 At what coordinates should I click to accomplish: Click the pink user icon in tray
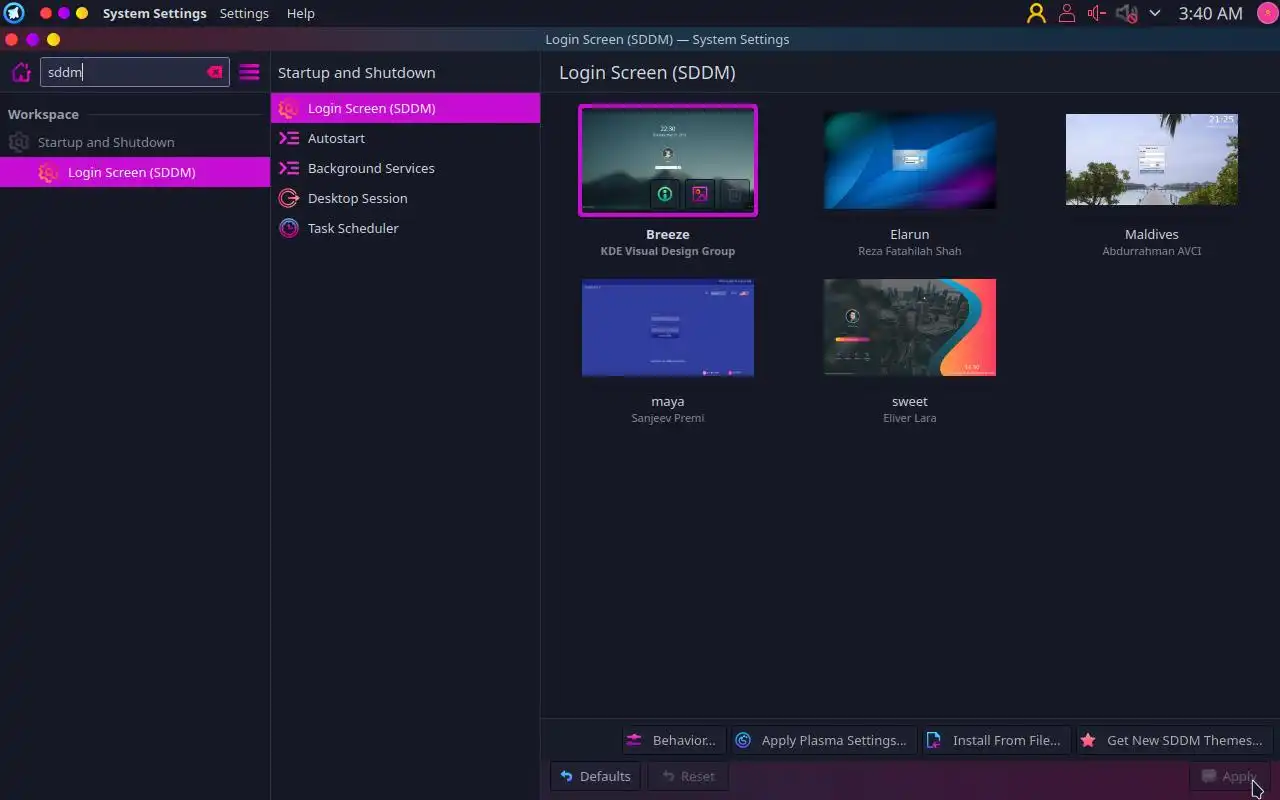coord(1067,13)
